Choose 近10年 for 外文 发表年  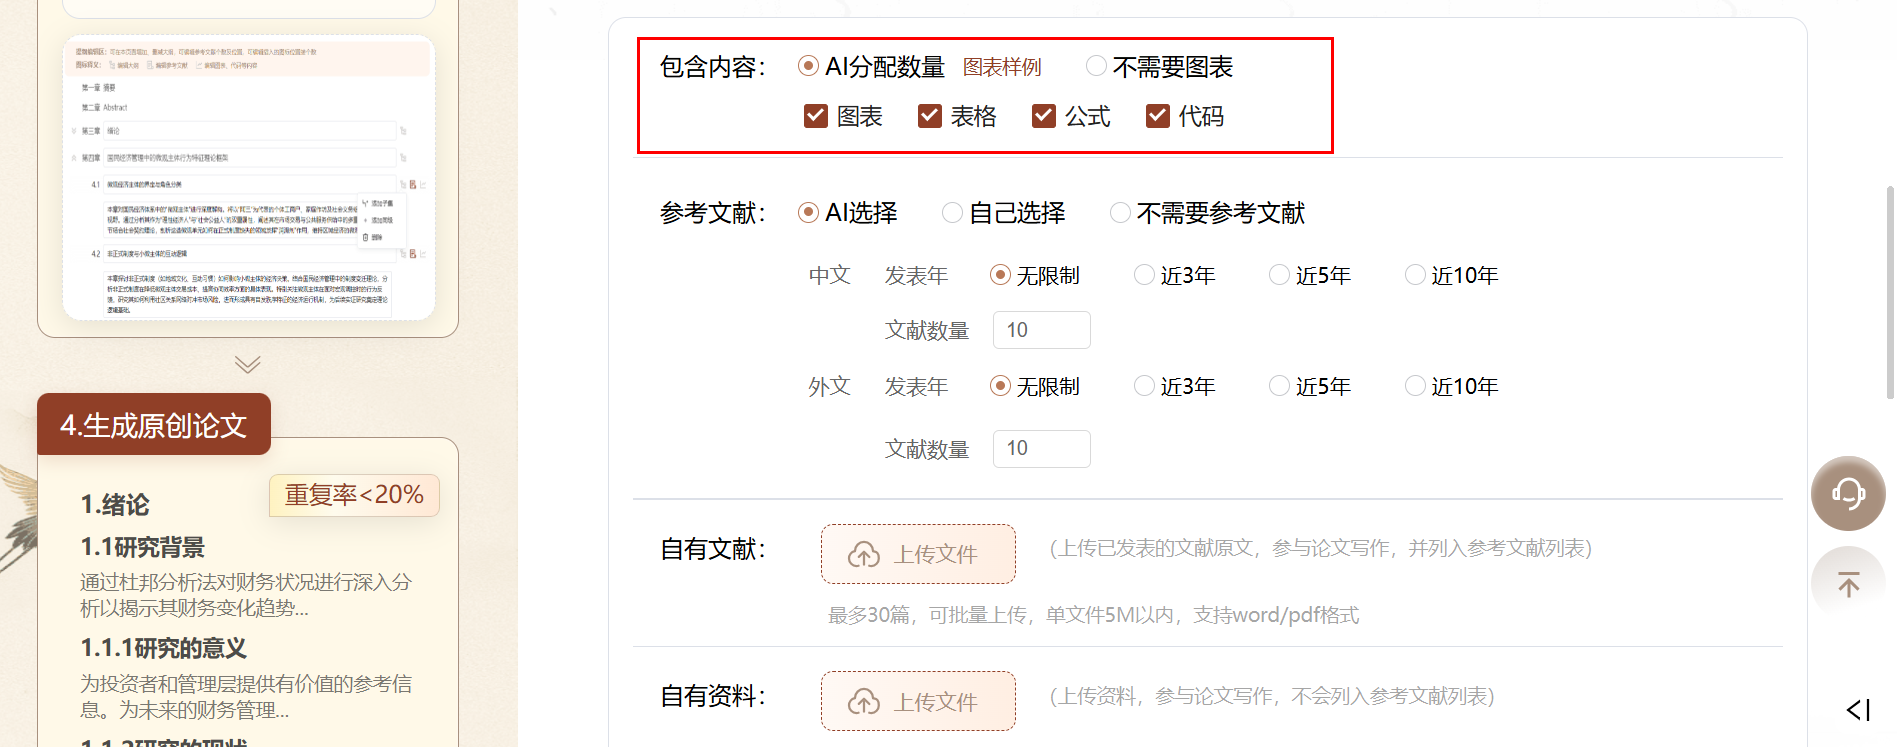(1415, 386)
